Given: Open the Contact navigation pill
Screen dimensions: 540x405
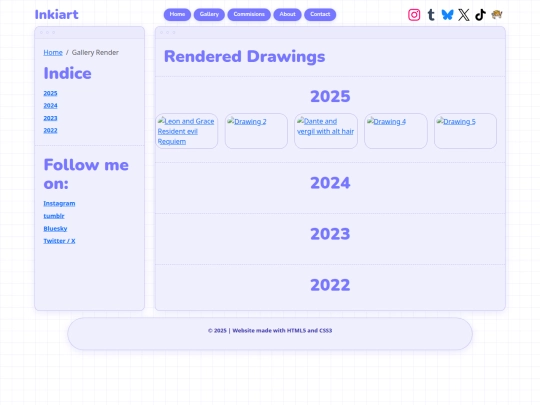Looking at the screenshot, I should pos(320,14).
